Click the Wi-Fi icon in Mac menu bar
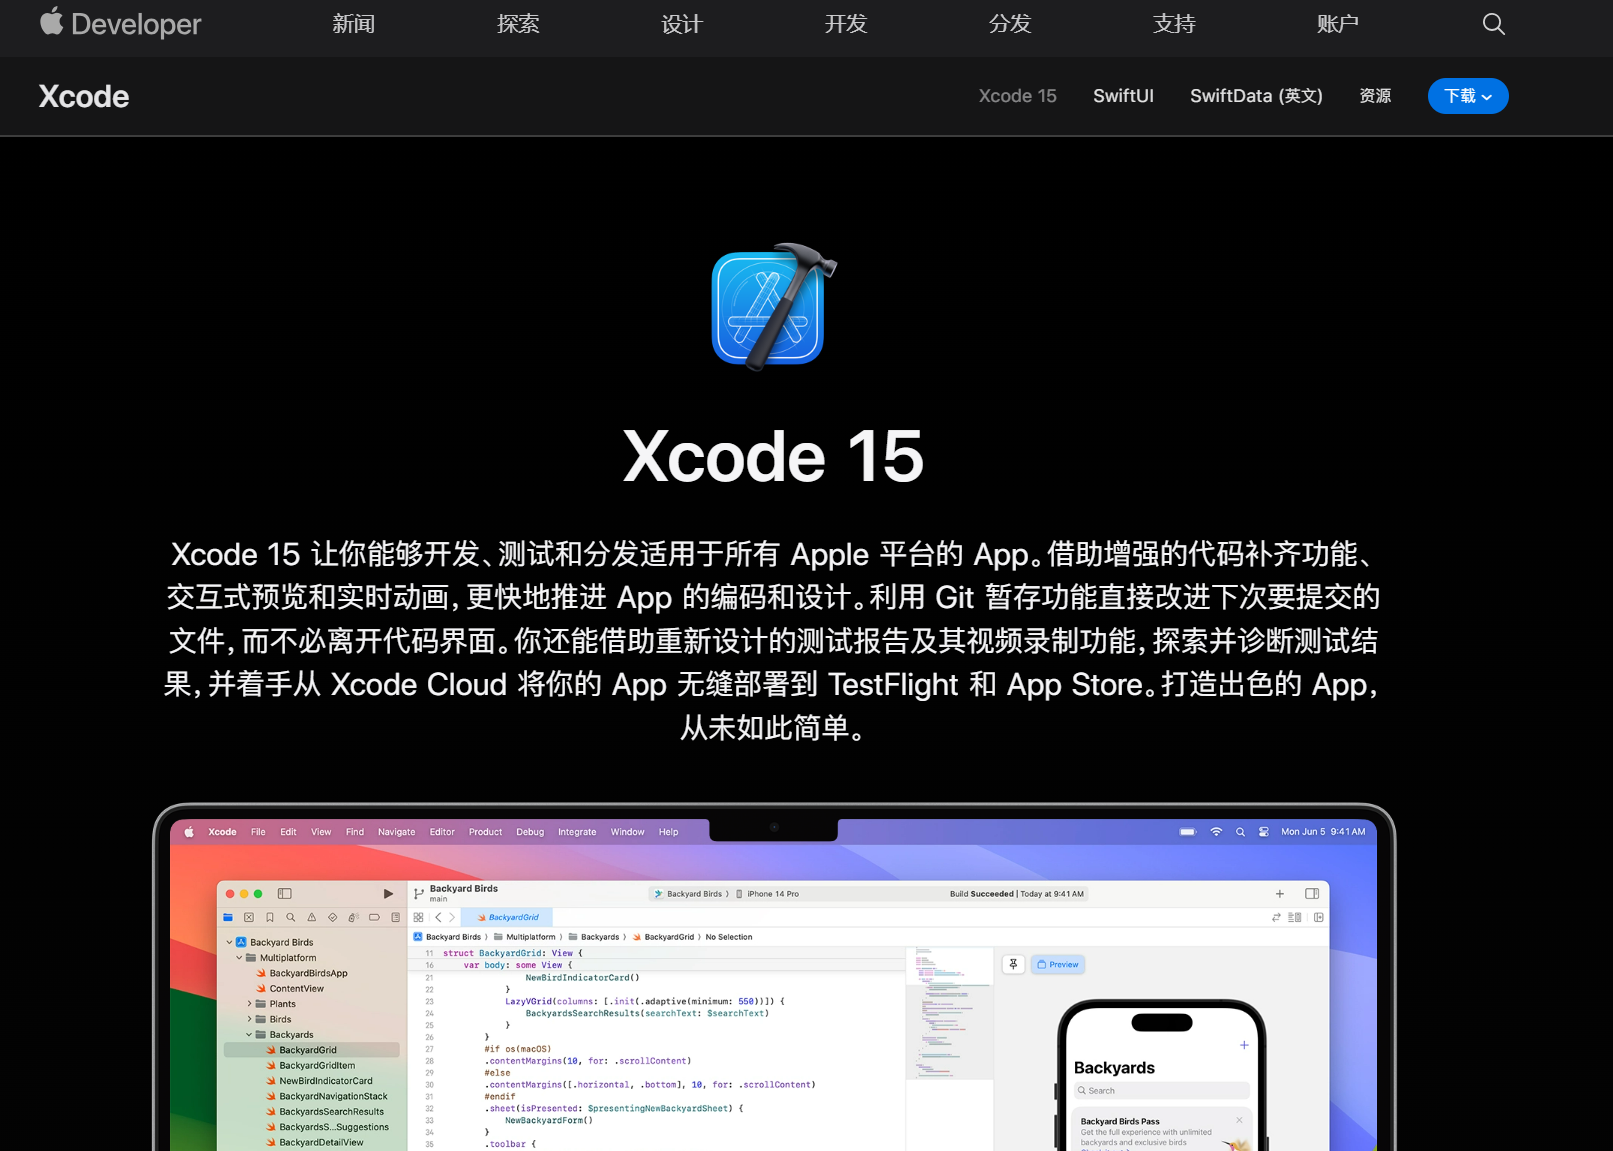Screen dimensions: 1613x1151 click(x=1217, y=832)
